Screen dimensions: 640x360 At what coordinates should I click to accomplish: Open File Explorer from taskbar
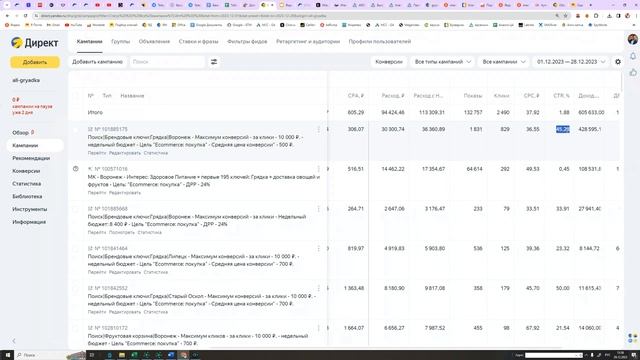click(x=122, y=355)
